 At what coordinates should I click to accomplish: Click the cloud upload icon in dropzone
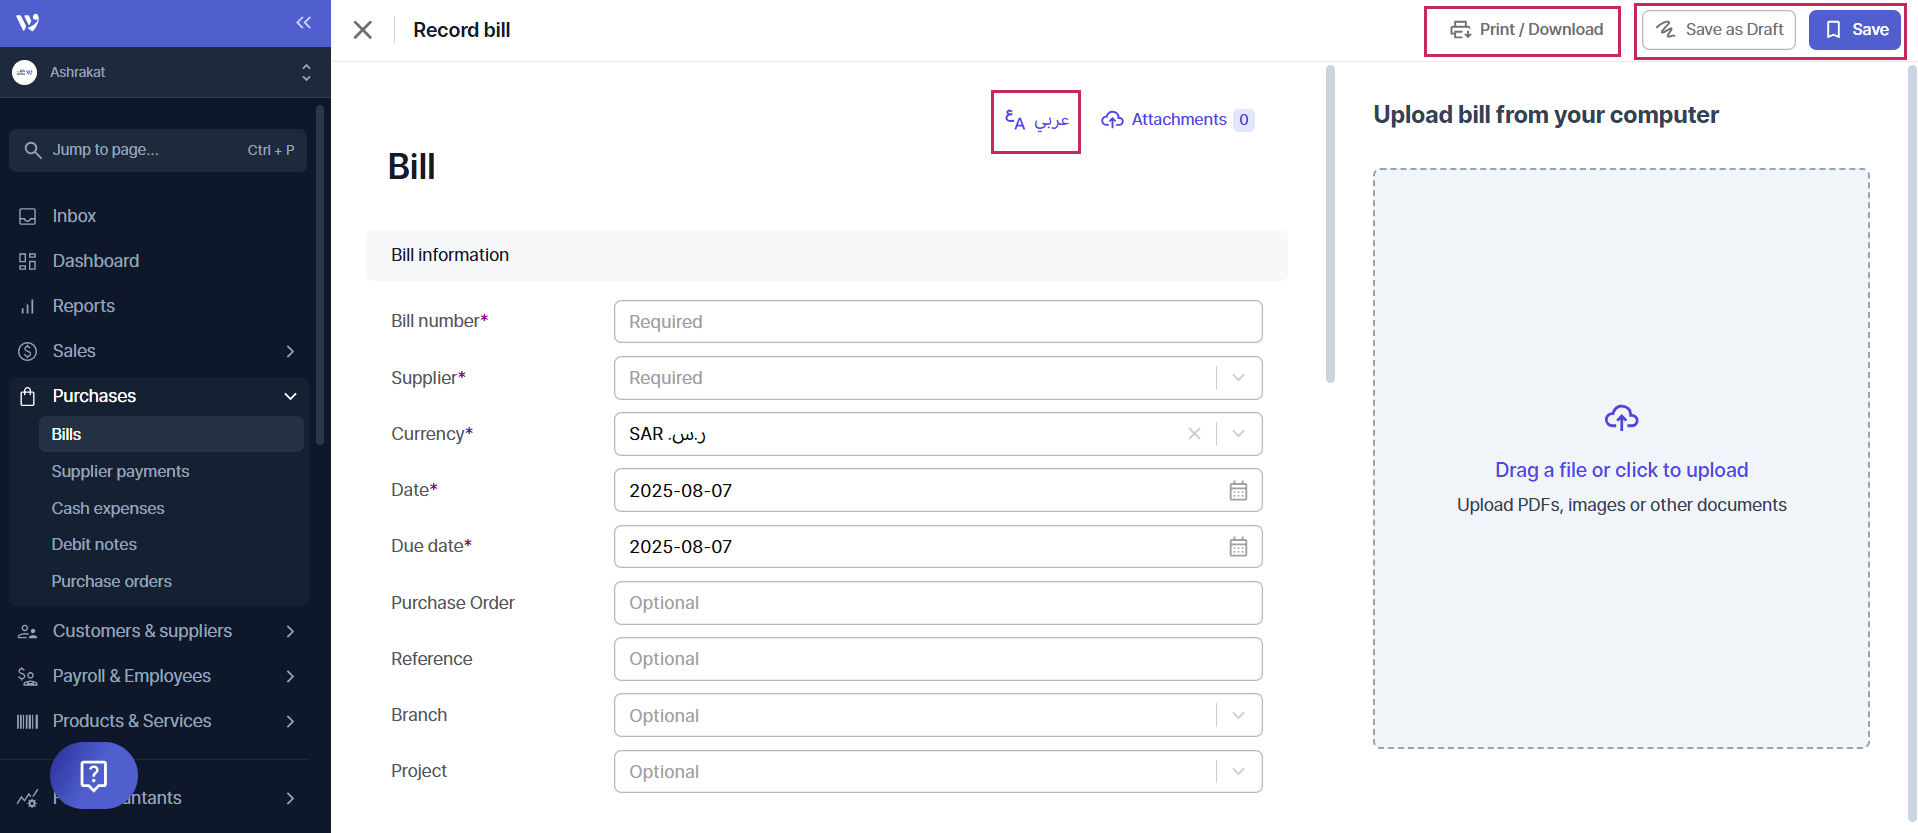coord(1621,418)
